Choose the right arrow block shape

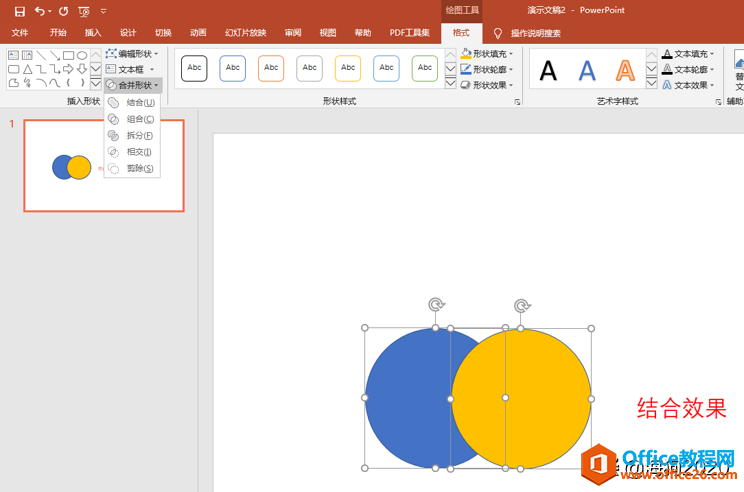pyautogui.click(x=69, y=69)
